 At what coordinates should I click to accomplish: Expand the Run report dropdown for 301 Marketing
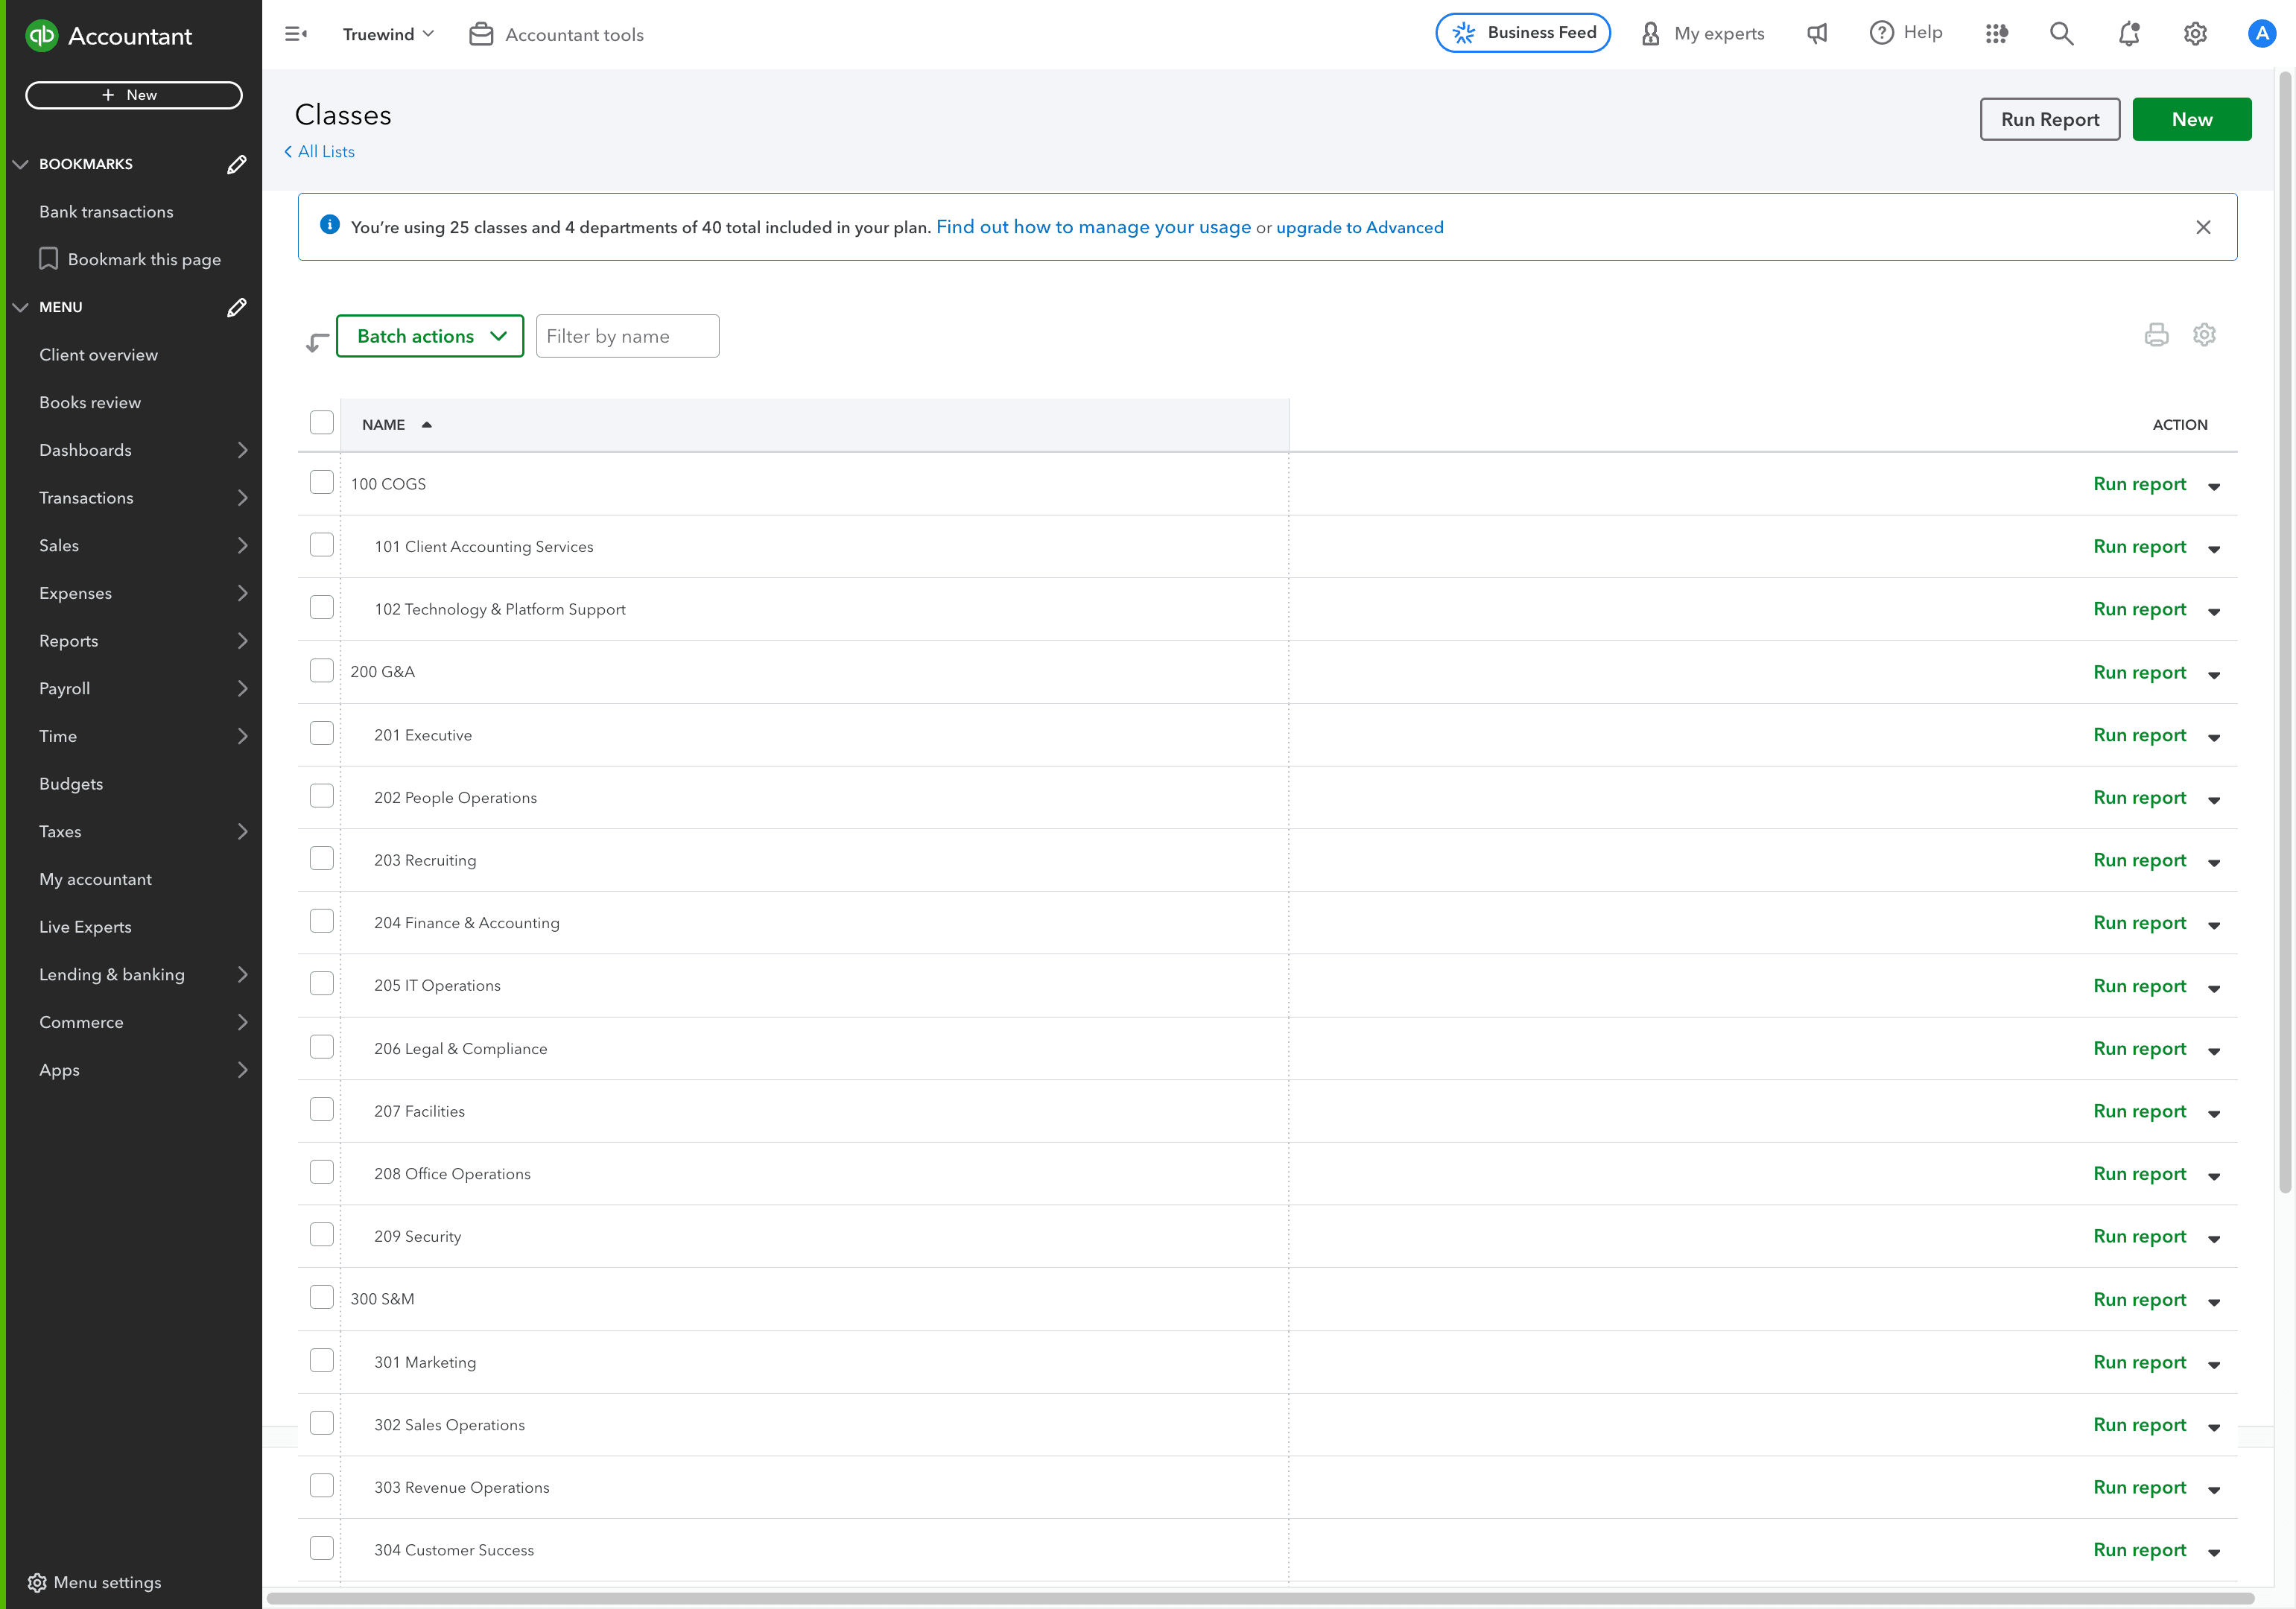[x=2214, y=1364]
